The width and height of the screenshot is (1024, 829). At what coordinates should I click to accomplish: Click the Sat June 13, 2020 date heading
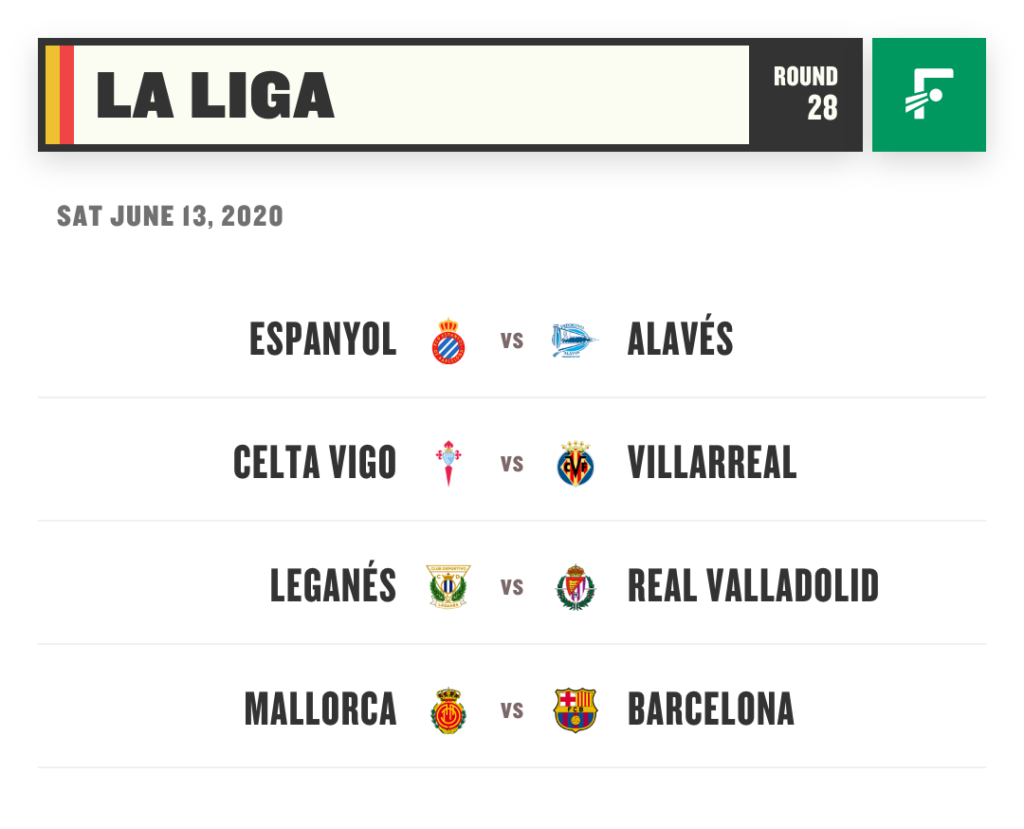point(170,216)
